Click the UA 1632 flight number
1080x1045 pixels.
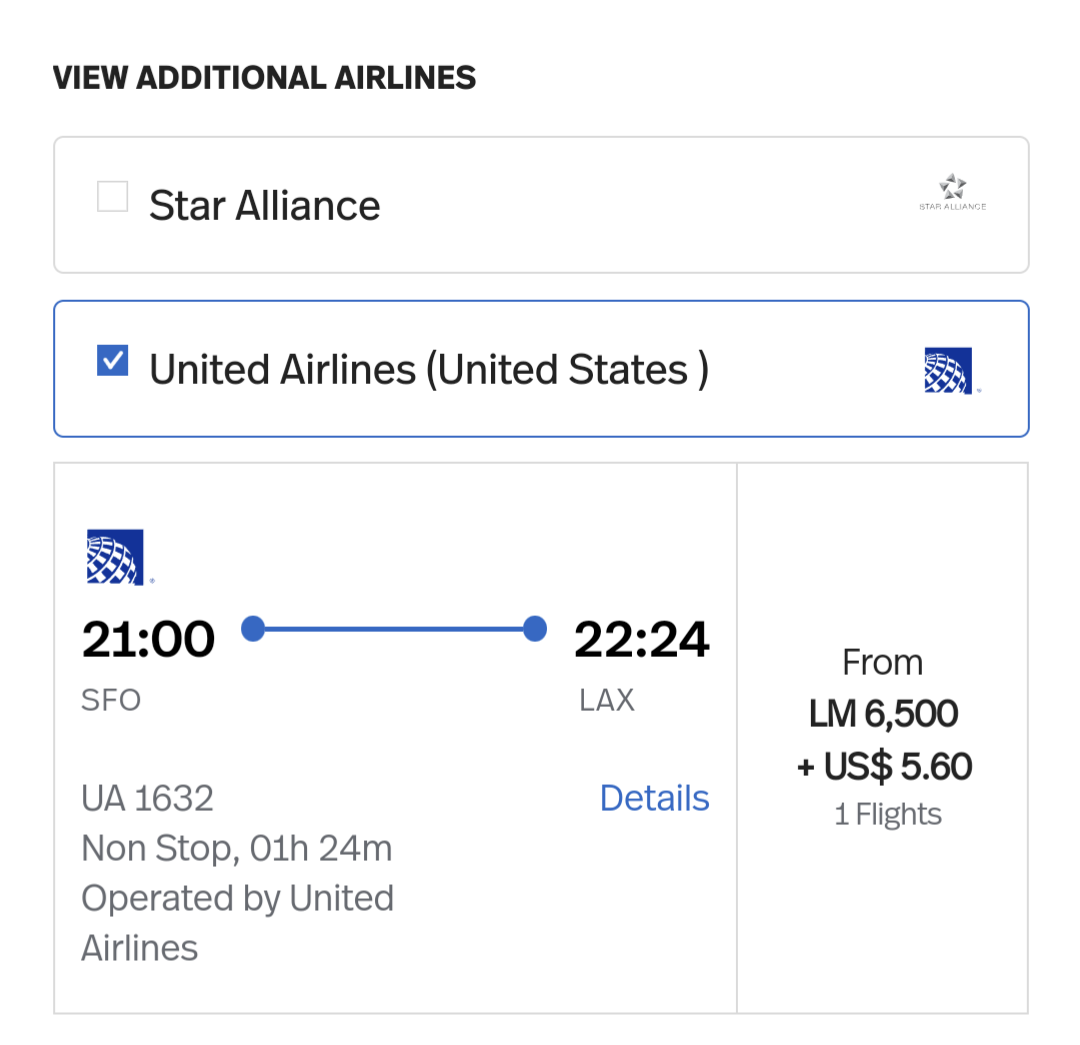147,798
